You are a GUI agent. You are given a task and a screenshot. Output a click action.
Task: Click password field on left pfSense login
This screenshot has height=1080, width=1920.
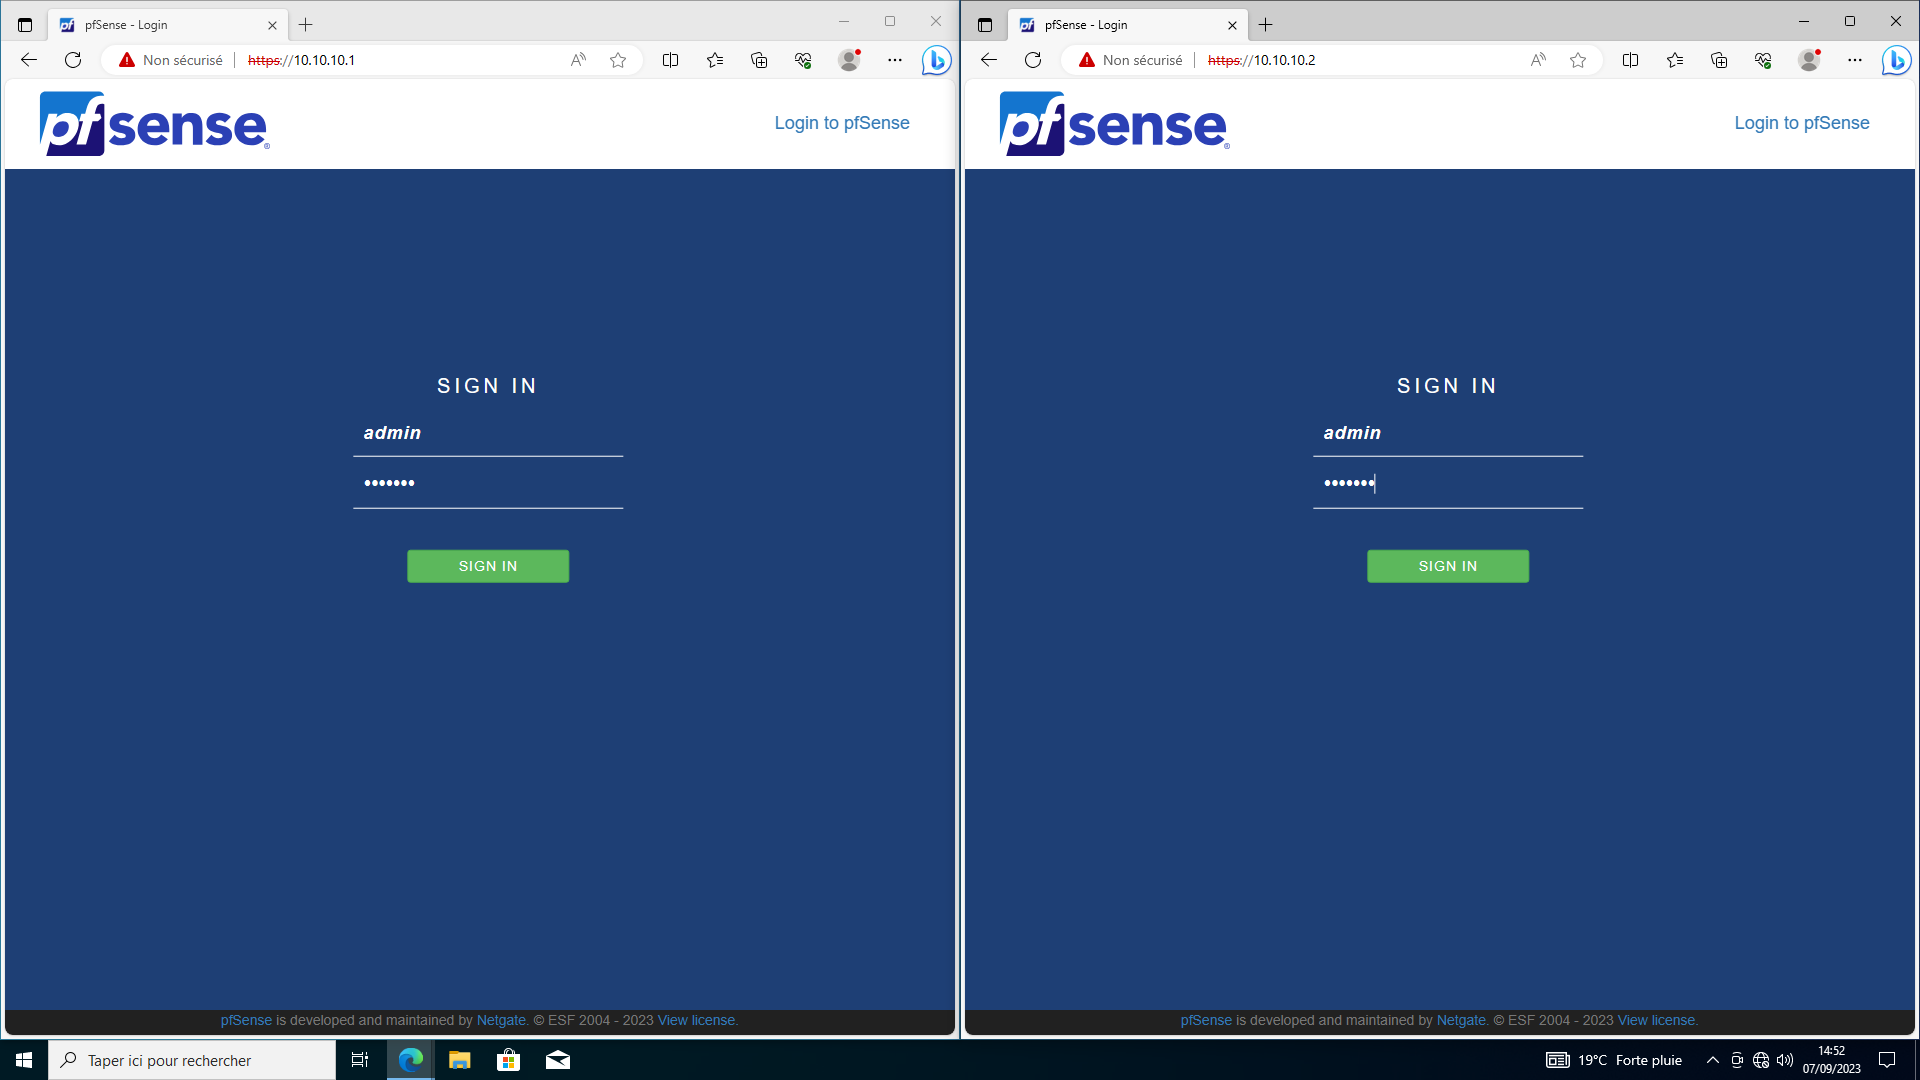488,484
